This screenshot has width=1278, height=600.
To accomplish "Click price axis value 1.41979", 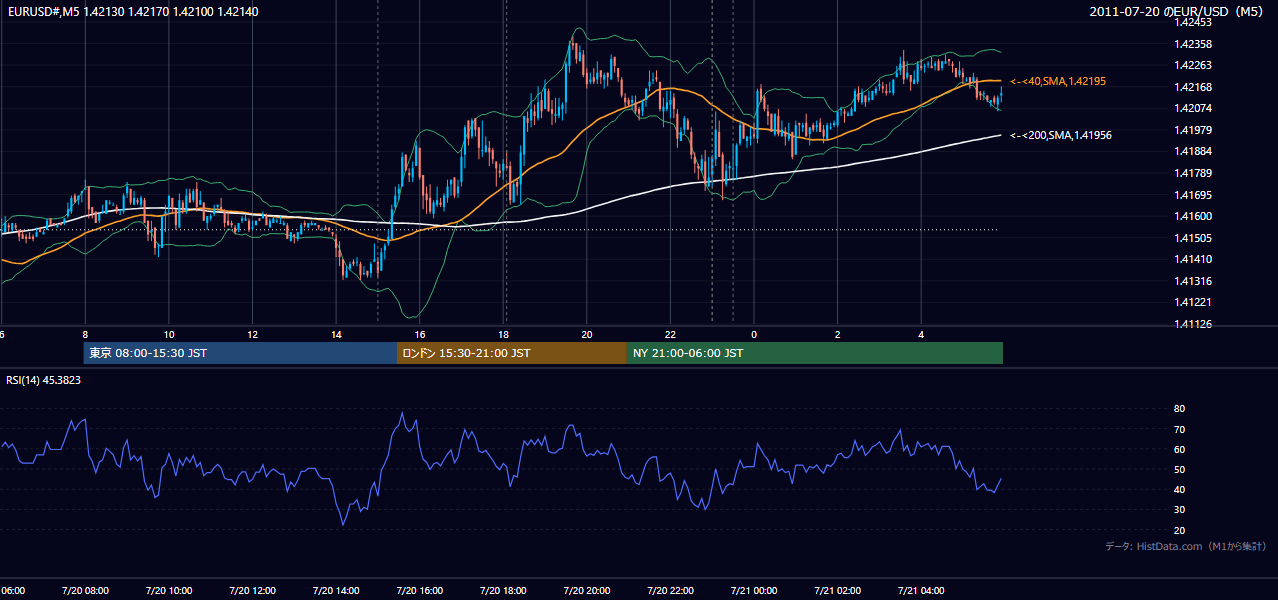I will pyautogui.click(x=1192, y=130).
